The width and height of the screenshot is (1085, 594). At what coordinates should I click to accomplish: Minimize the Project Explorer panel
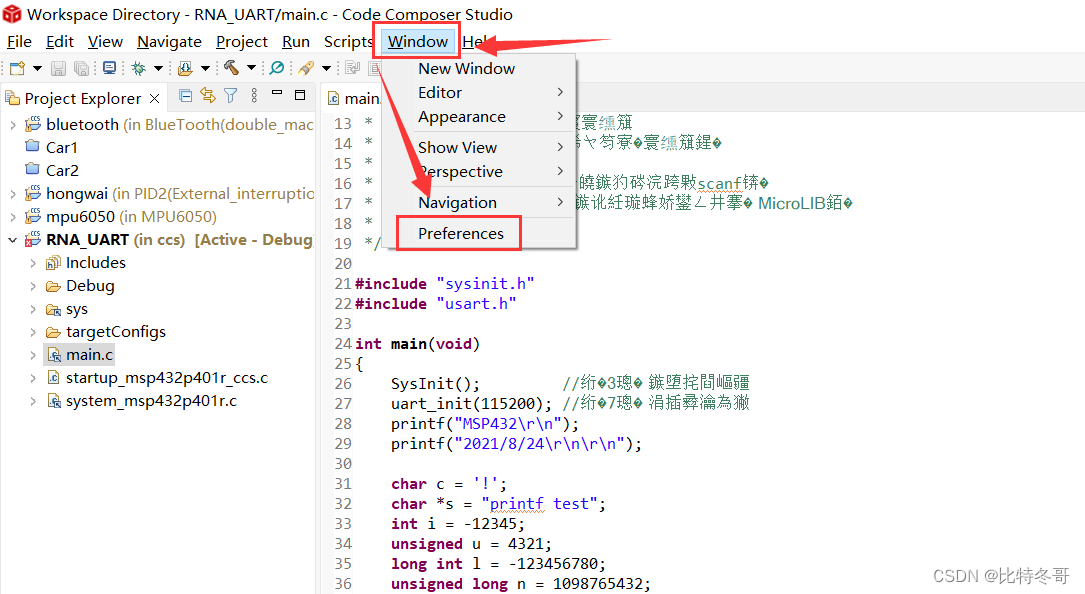(x=277, y=93)
